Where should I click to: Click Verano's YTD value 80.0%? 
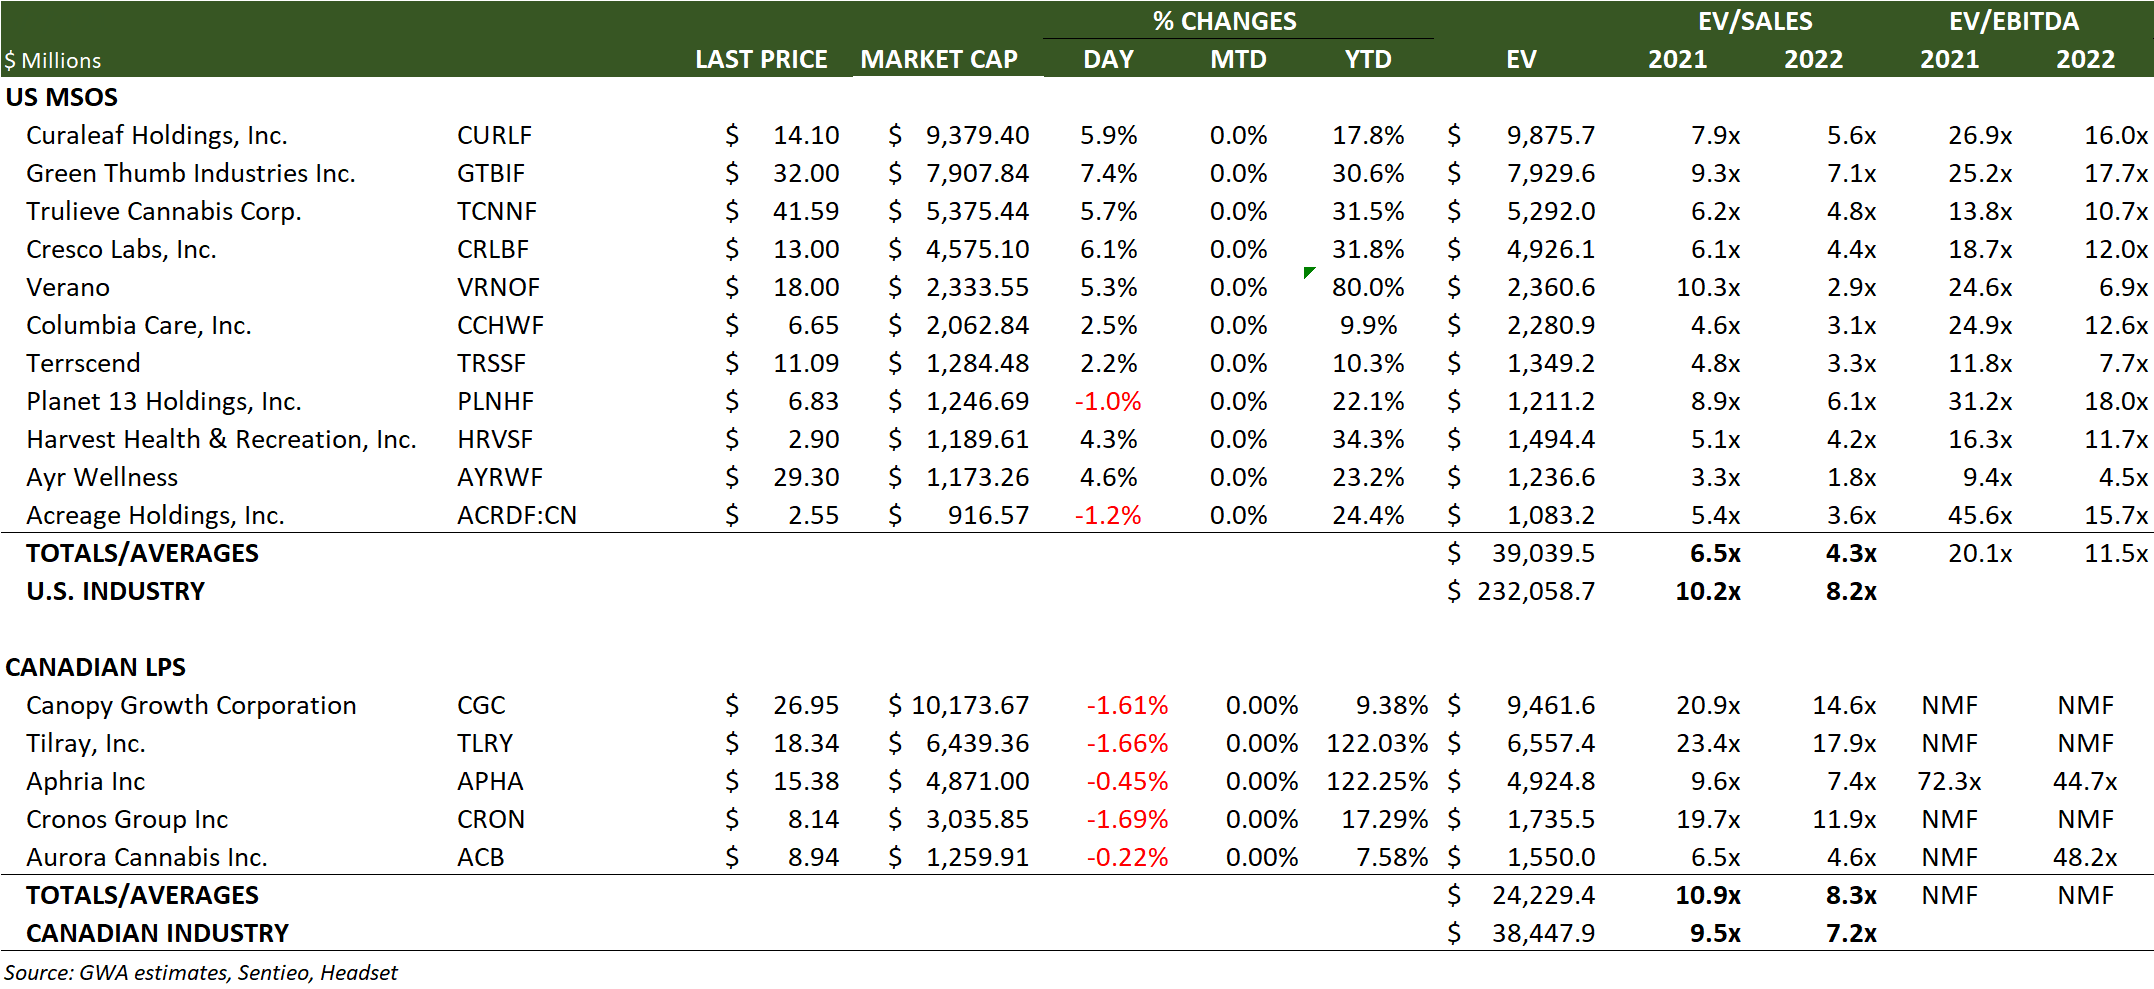[1368, 287]
